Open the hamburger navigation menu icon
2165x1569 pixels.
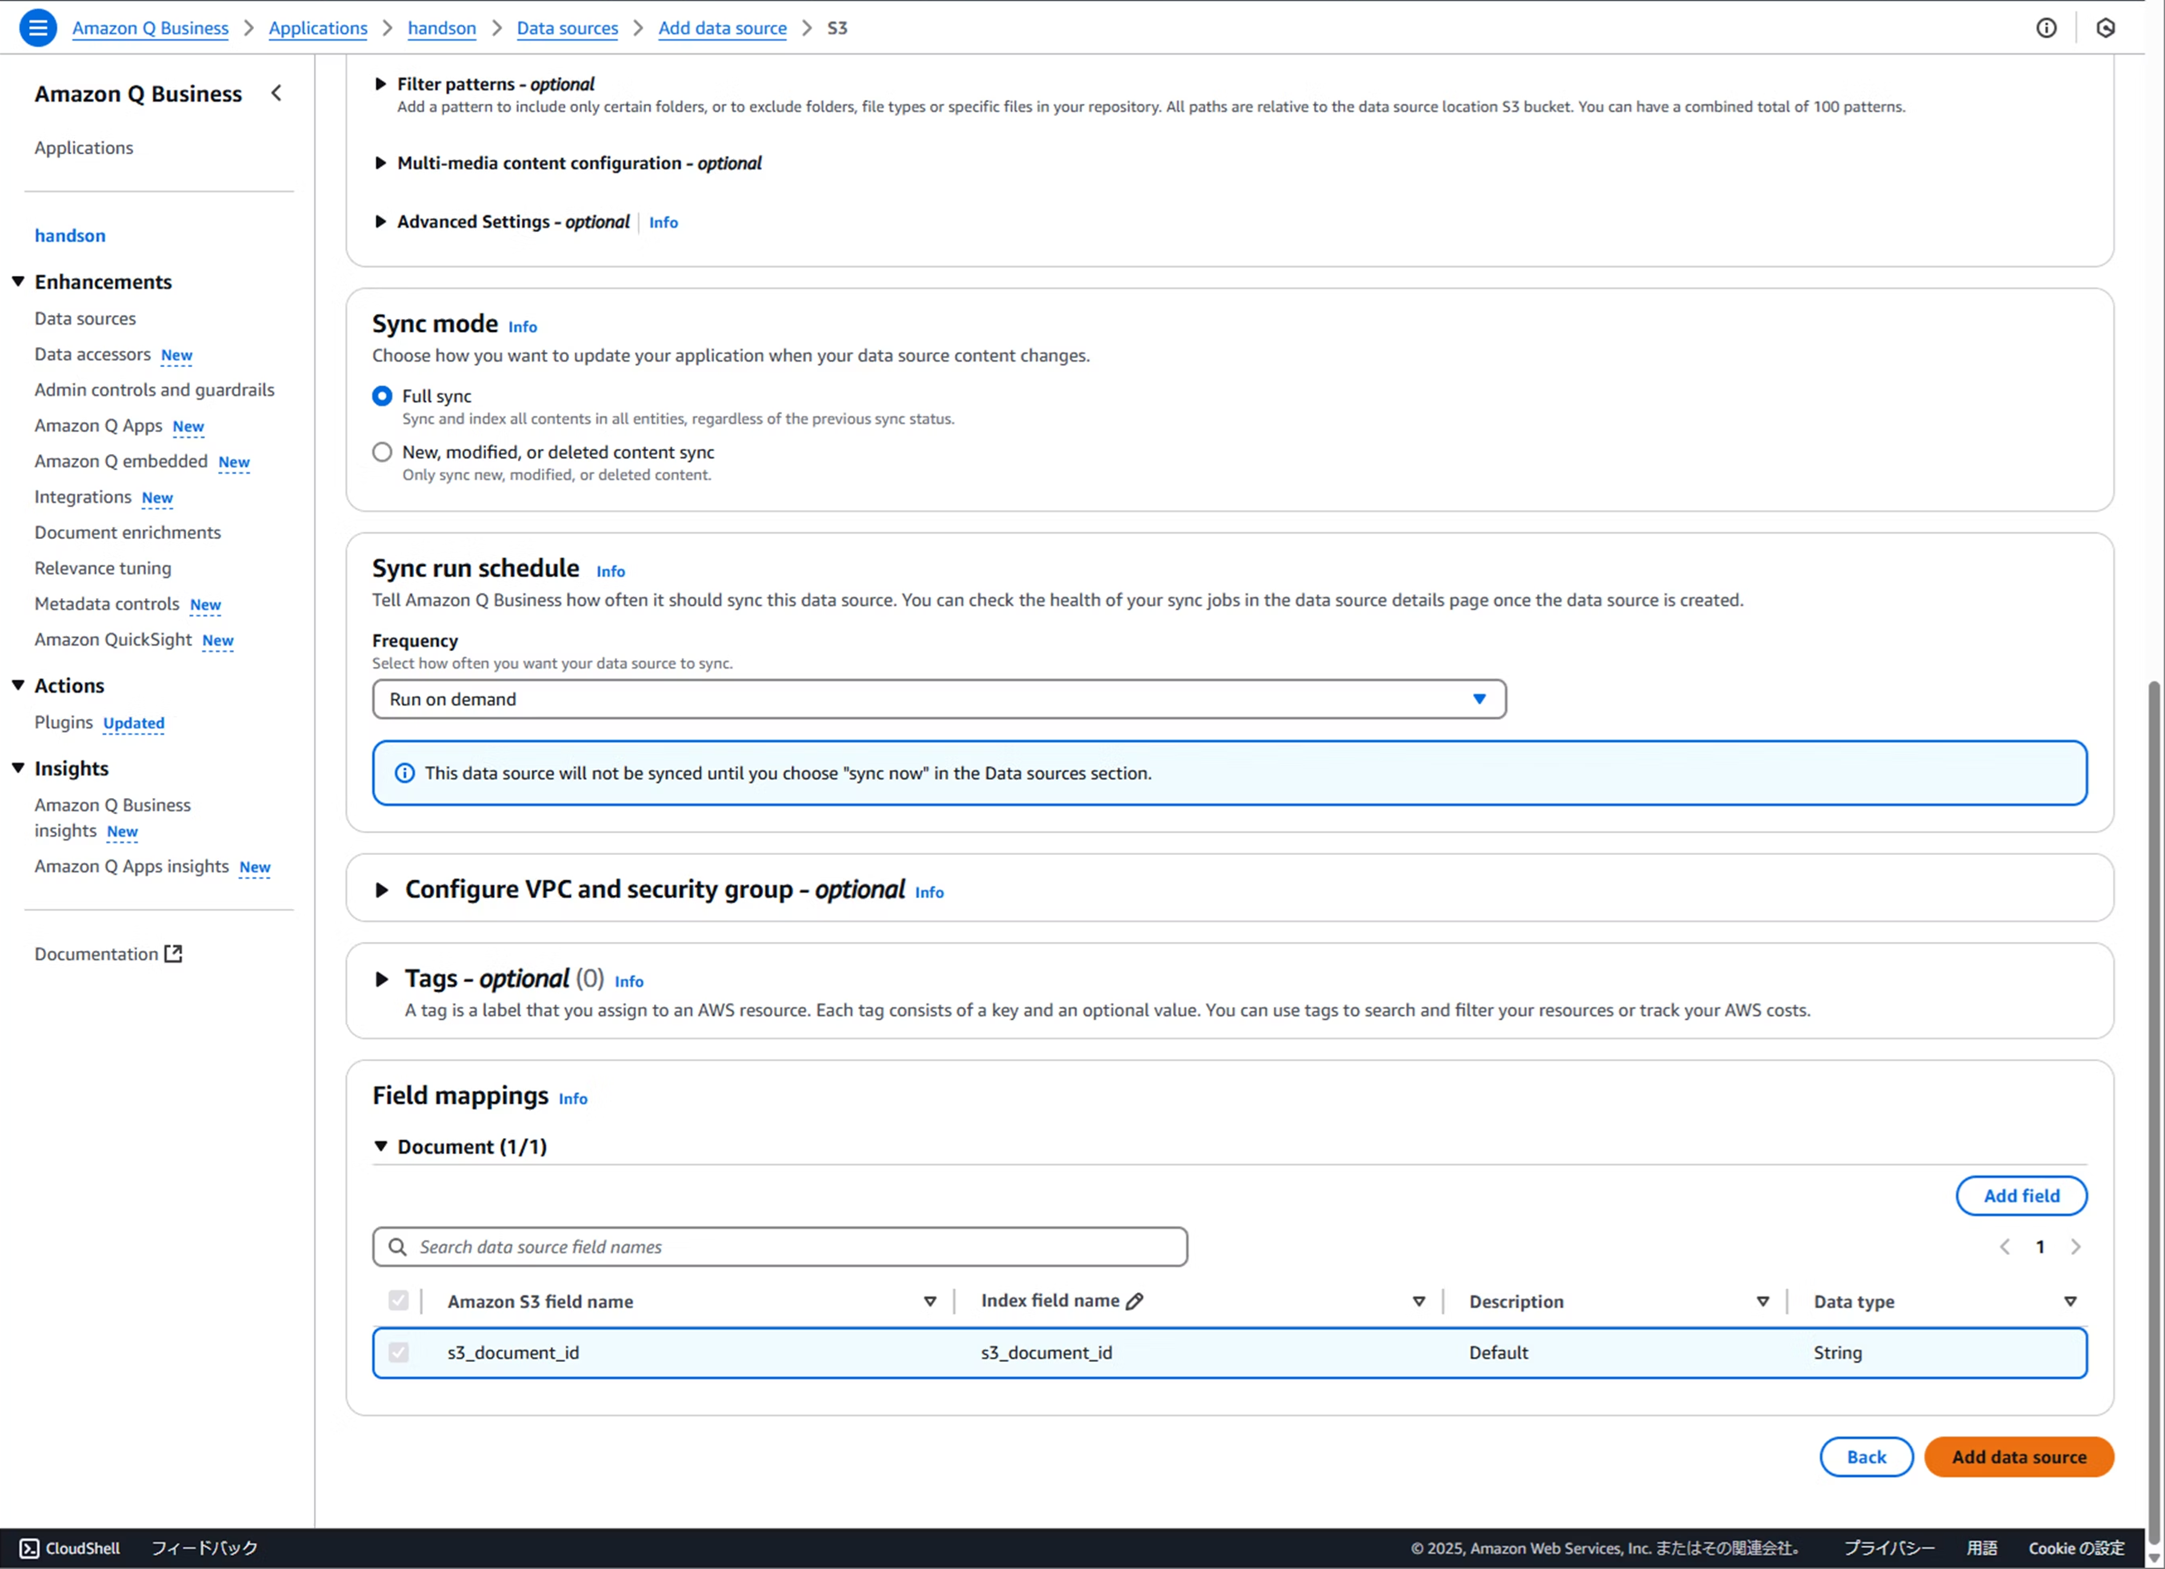click(x=38, y=27)
